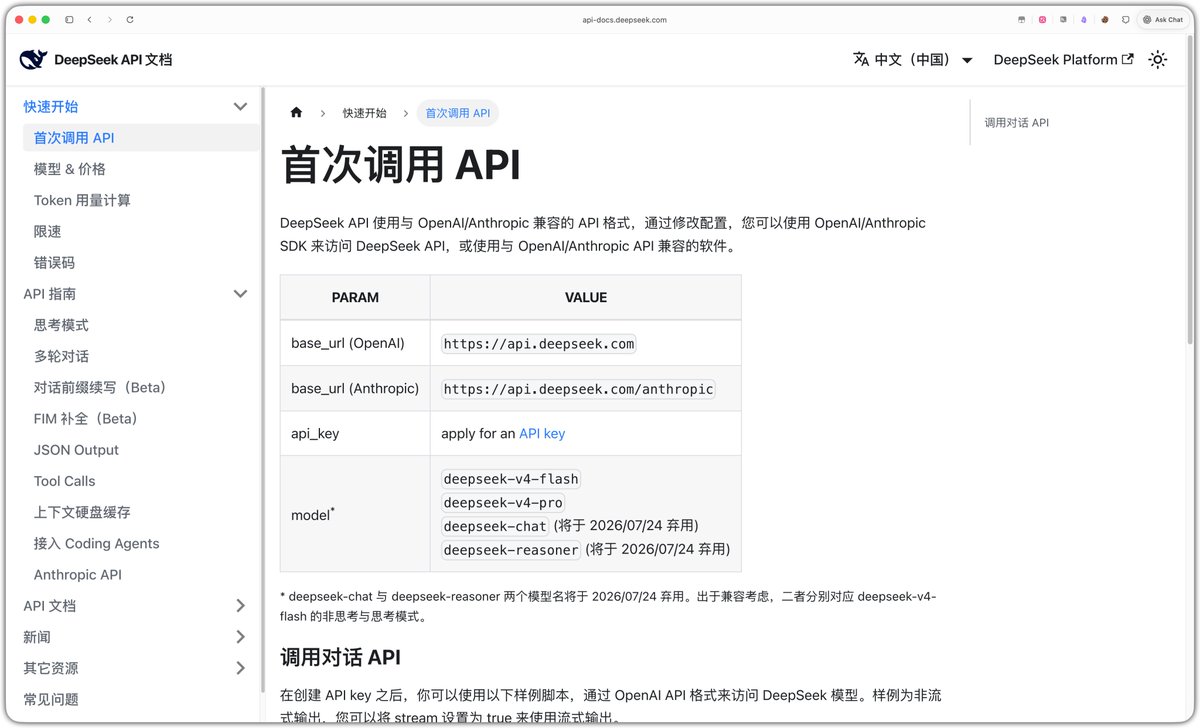Click the deepseek-reasoner model name
The width and height of the screenshot is (1200, 728).
coord(511,549)
